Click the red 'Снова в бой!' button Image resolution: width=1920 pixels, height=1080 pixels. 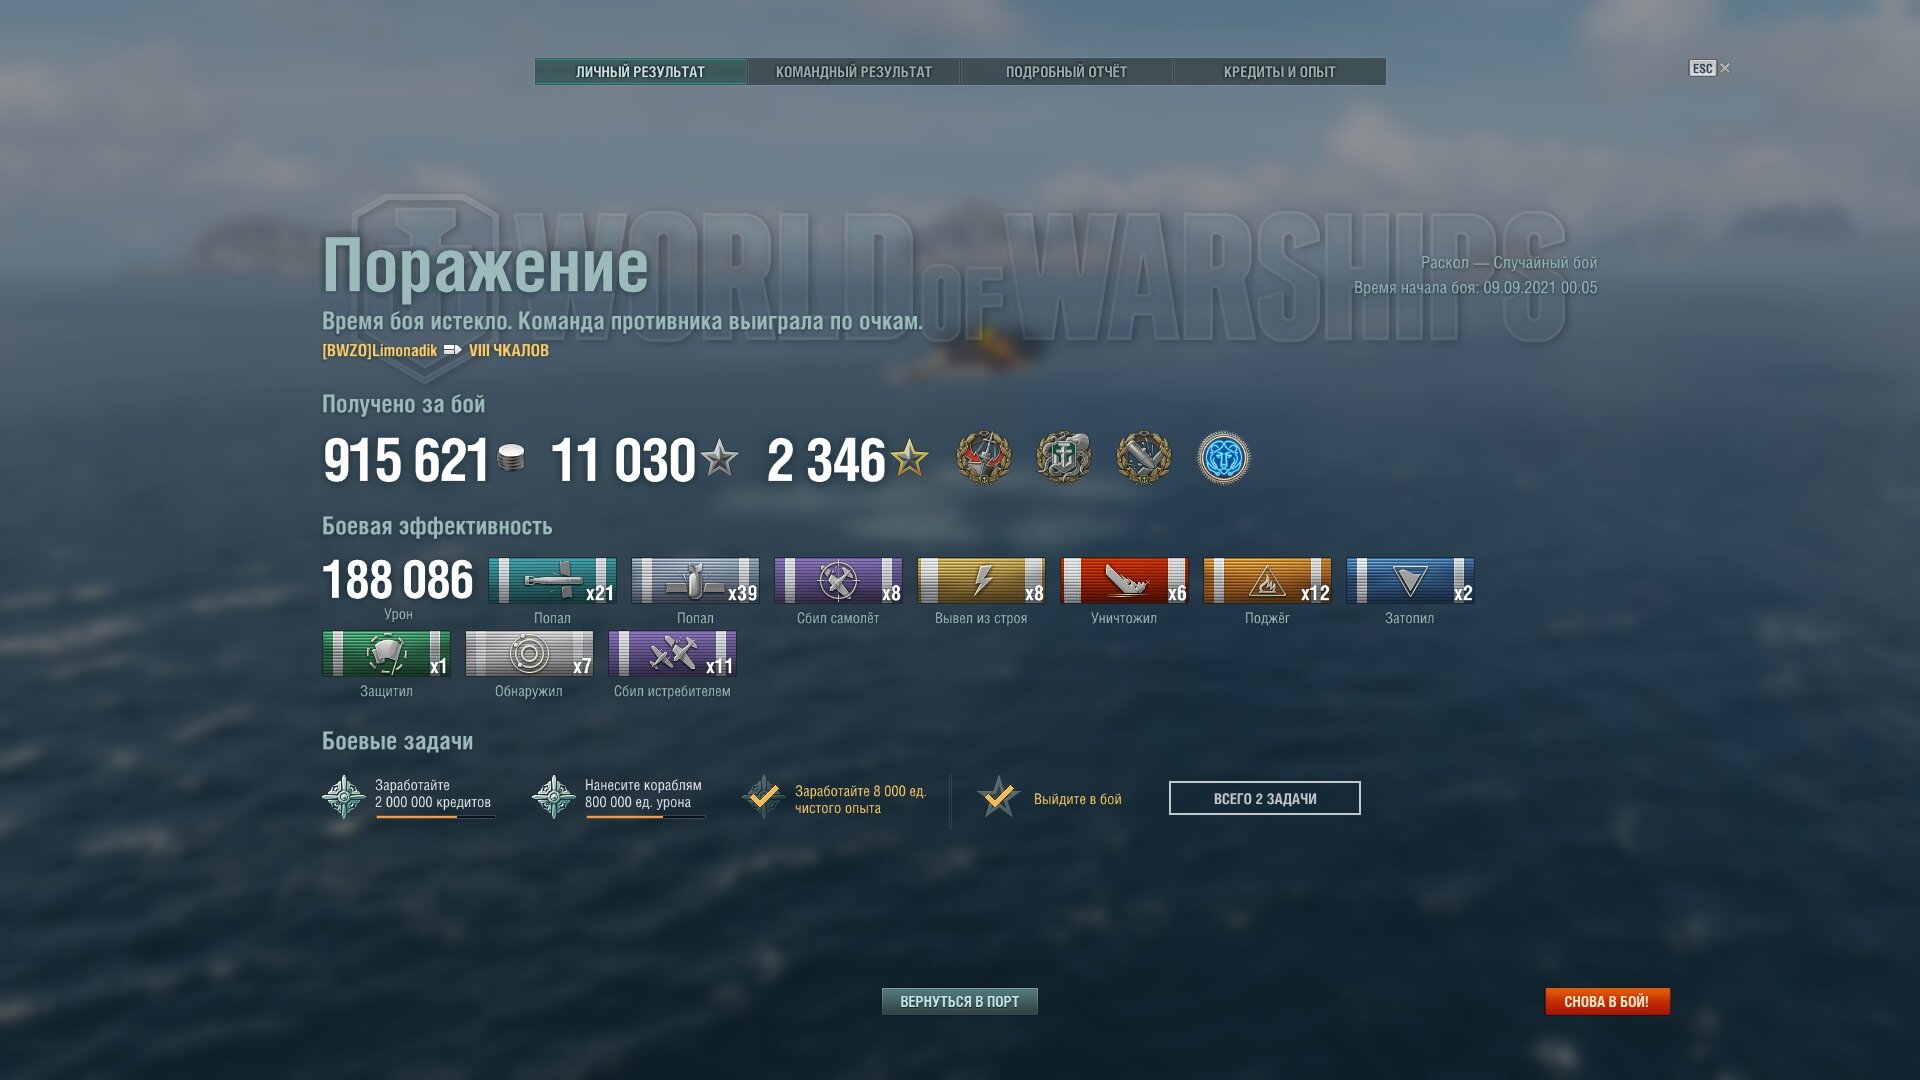pyautogui.click(x=1607, y=1001)
